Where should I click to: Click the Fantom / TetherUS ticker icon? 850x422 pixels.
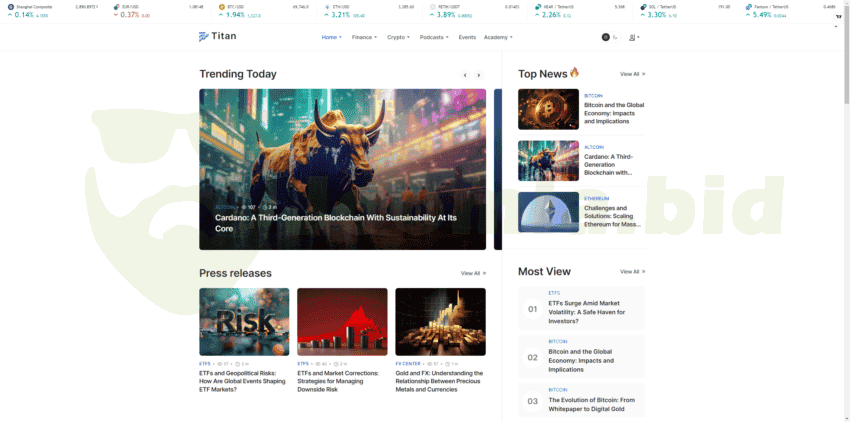(x=749, y=7)
